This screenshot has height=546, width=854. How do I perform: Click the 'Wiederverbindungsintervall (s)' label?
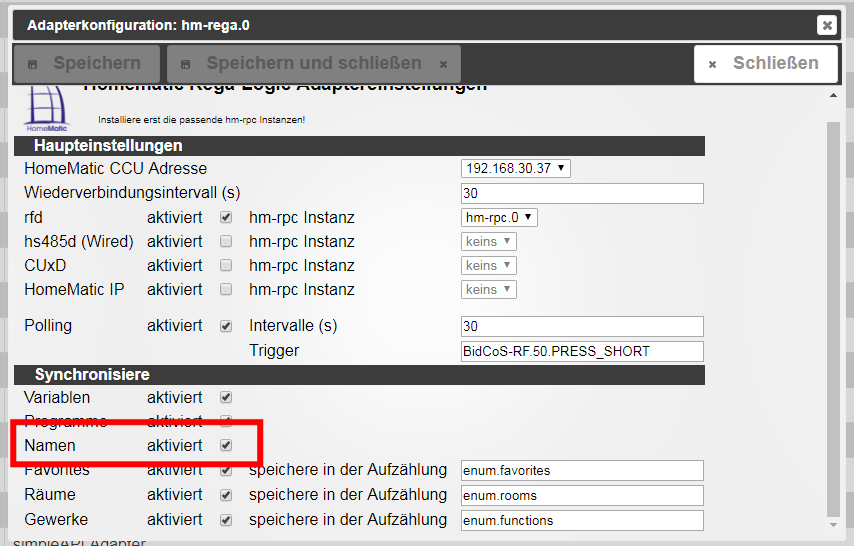132,192
